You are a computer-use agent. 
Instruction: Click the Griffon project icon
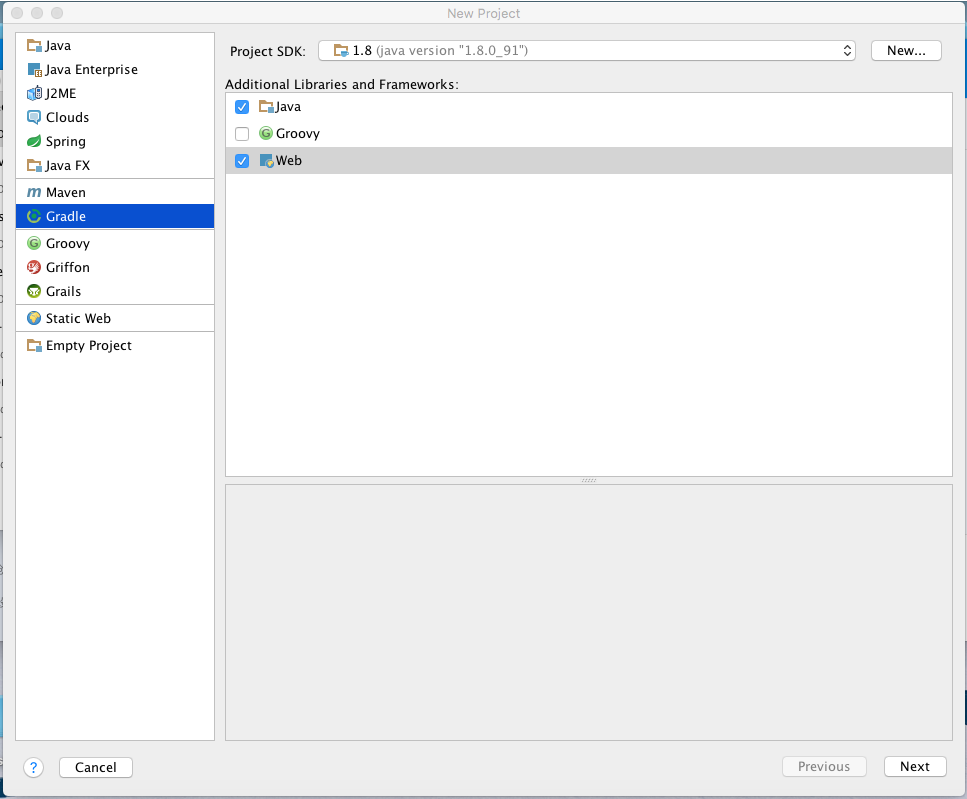pos(34,268)
